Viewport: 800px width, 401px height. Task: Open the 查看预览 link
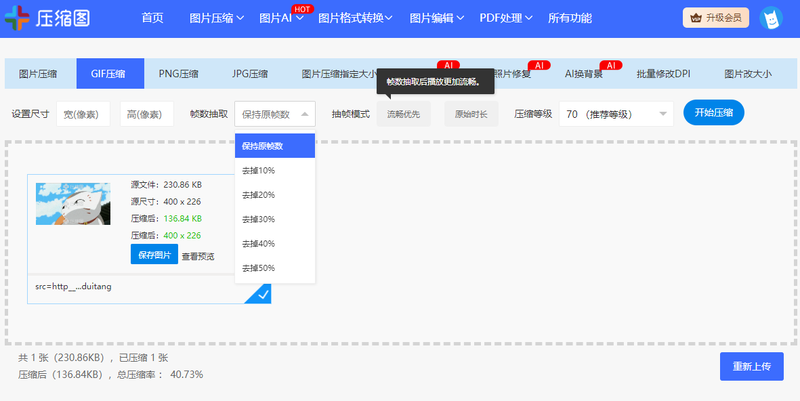[198, 256]
